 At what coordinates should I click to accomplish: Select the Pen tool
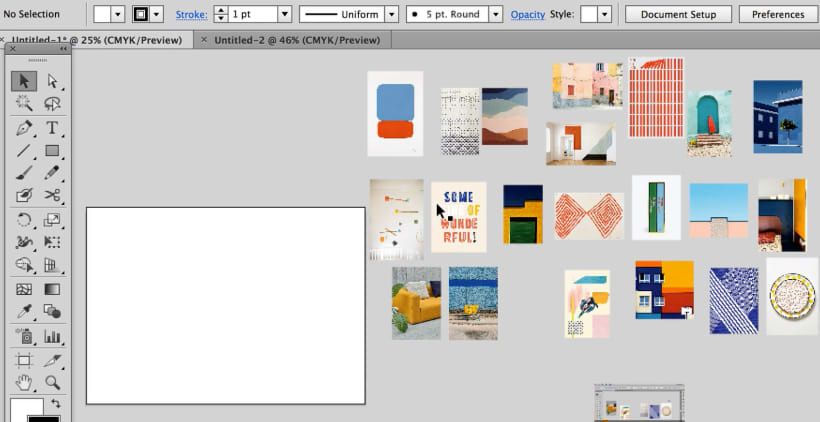click(24, 128)
